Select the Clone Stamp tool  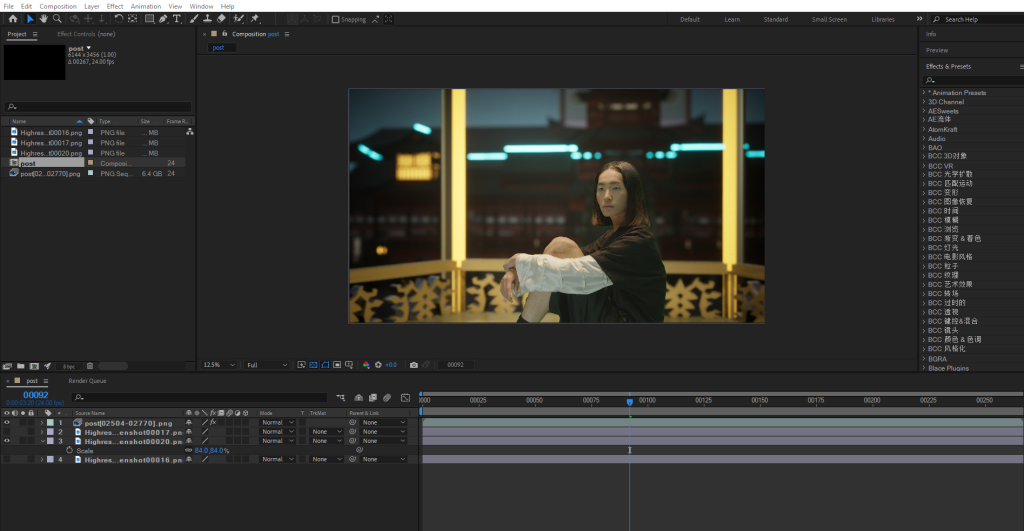click(207, 19)
